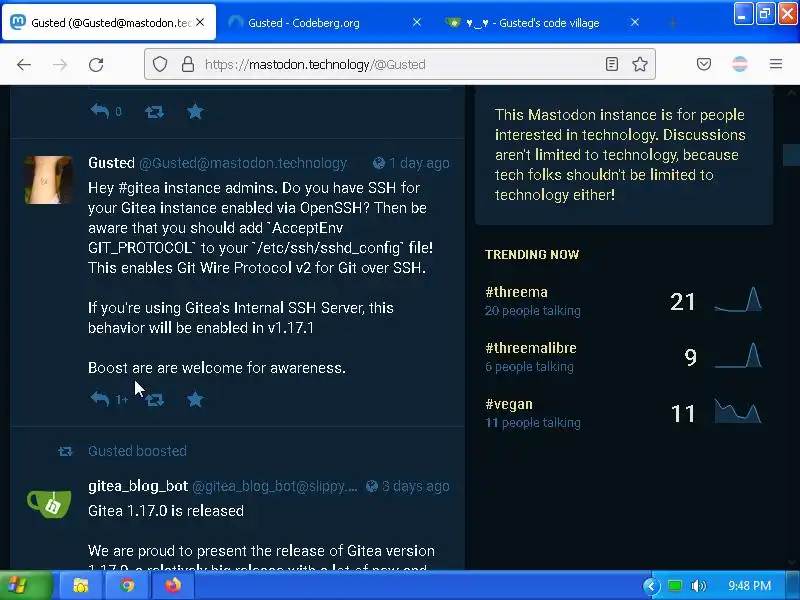Close the Gusted's code village tab
800x600 pixels.
(x=635, y=22)
